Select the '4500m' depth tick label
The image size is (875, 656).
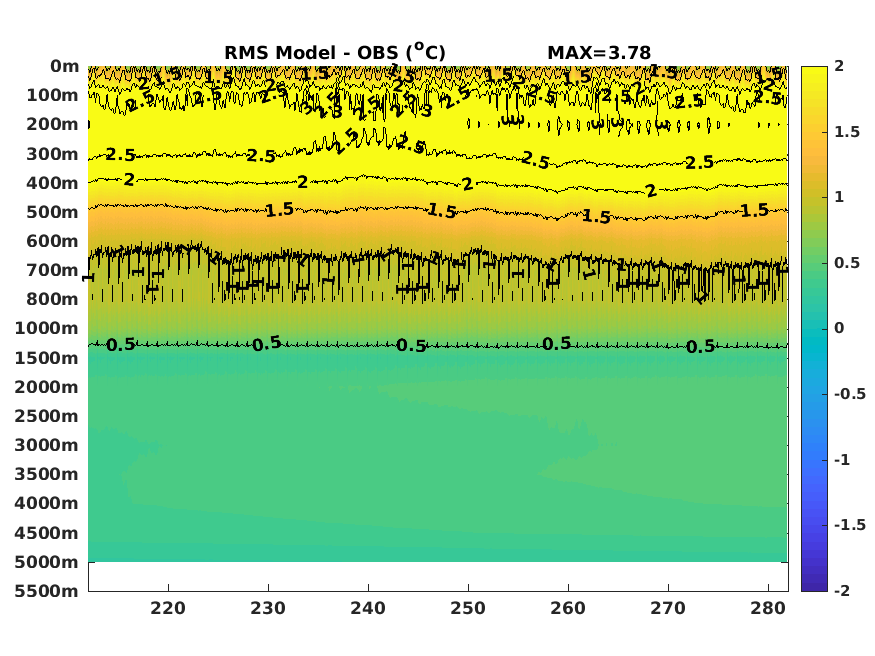pos(47,533)
